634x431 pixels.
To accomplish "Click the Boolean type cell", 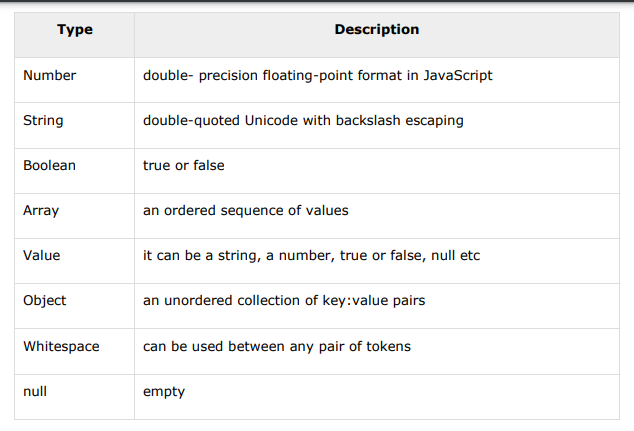I will click(x=50, y=165).
